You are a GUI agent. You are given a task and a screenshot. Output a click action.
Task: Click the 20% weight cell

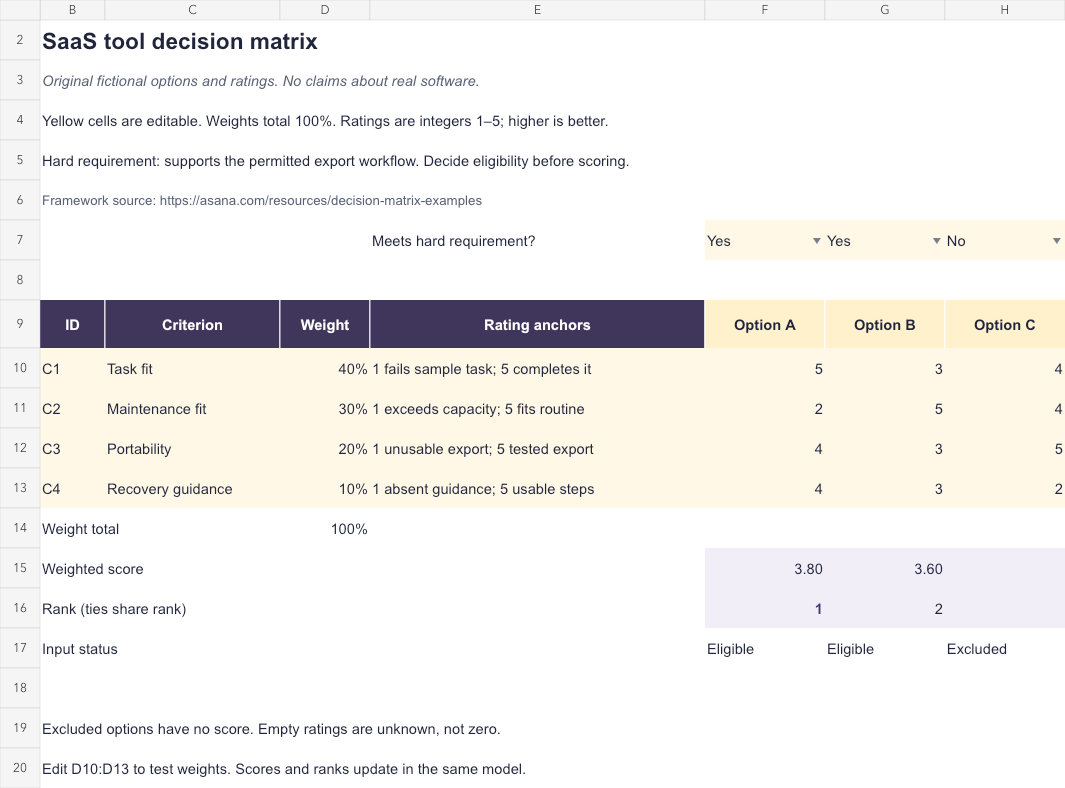pyautogui.click(x=325, y=449)
